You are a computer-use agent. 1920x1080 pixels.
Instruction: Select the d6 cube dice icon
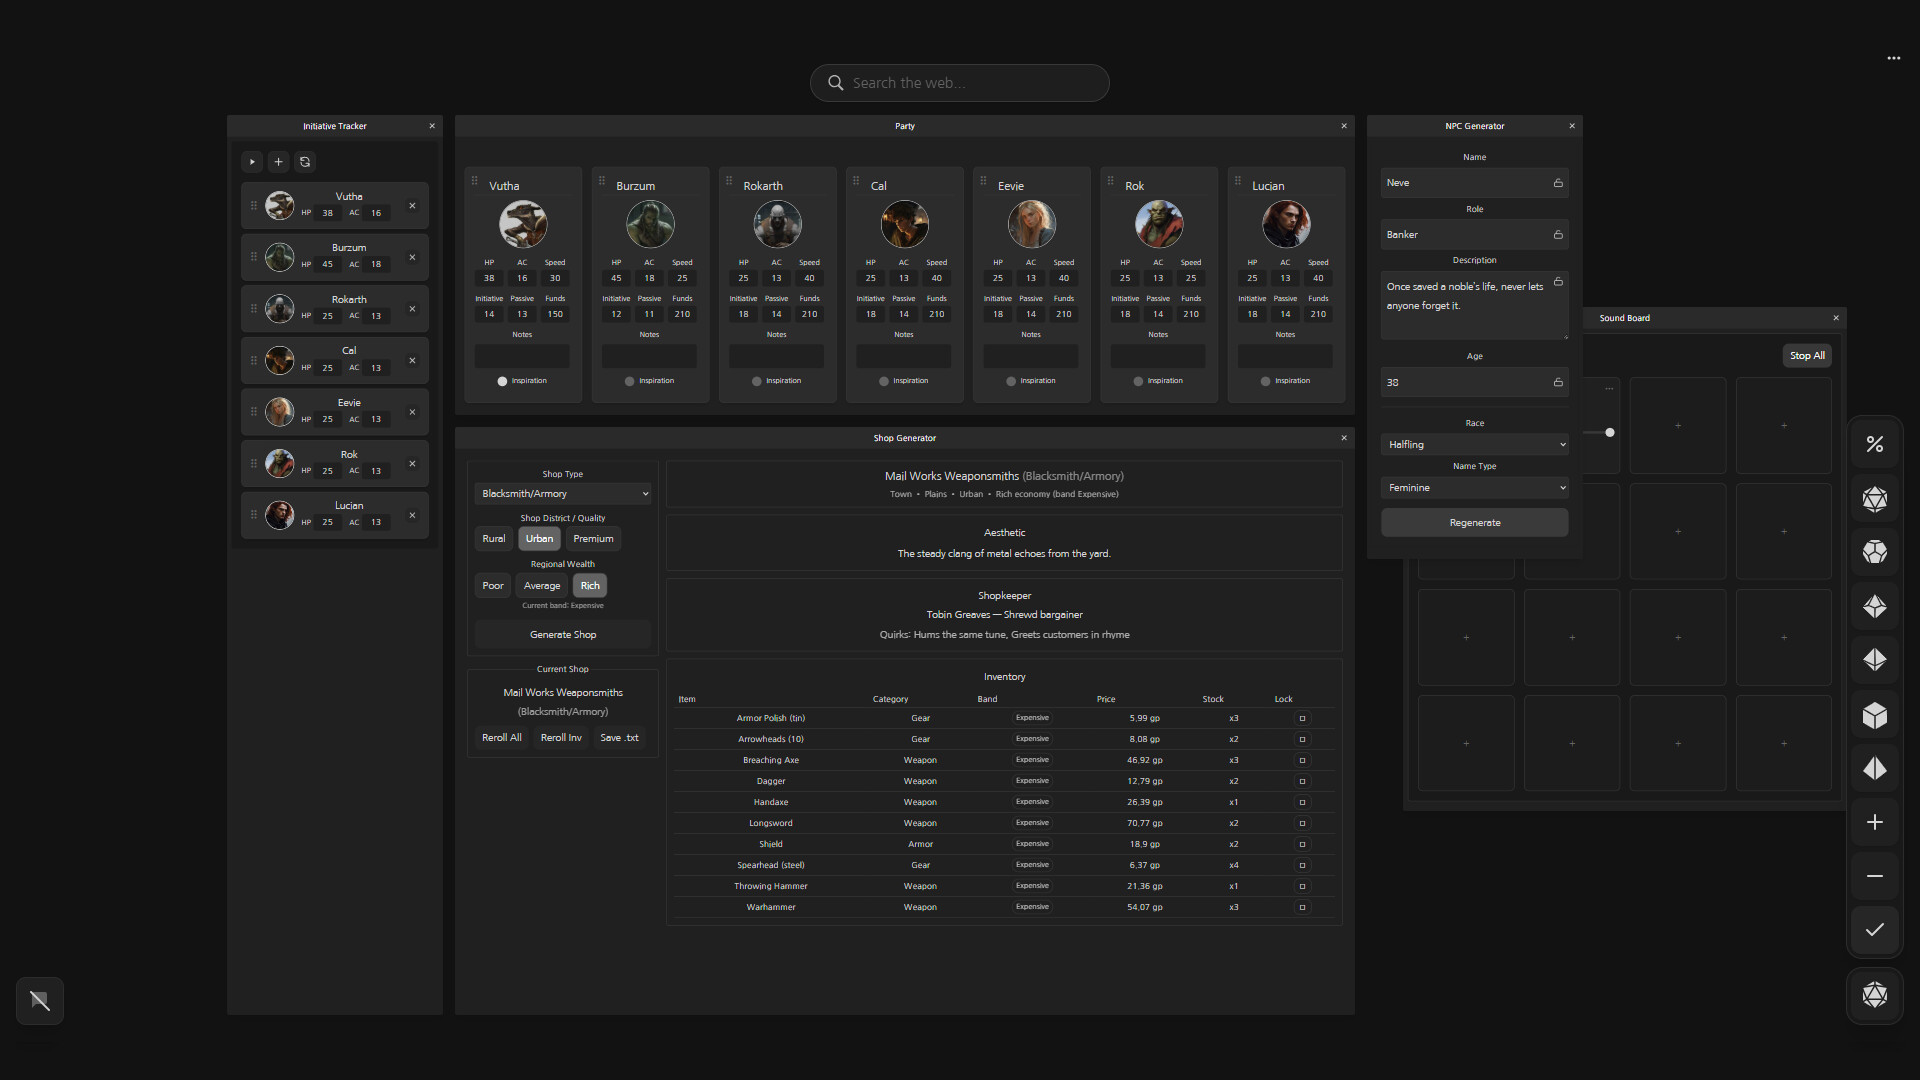[1875, 715]
